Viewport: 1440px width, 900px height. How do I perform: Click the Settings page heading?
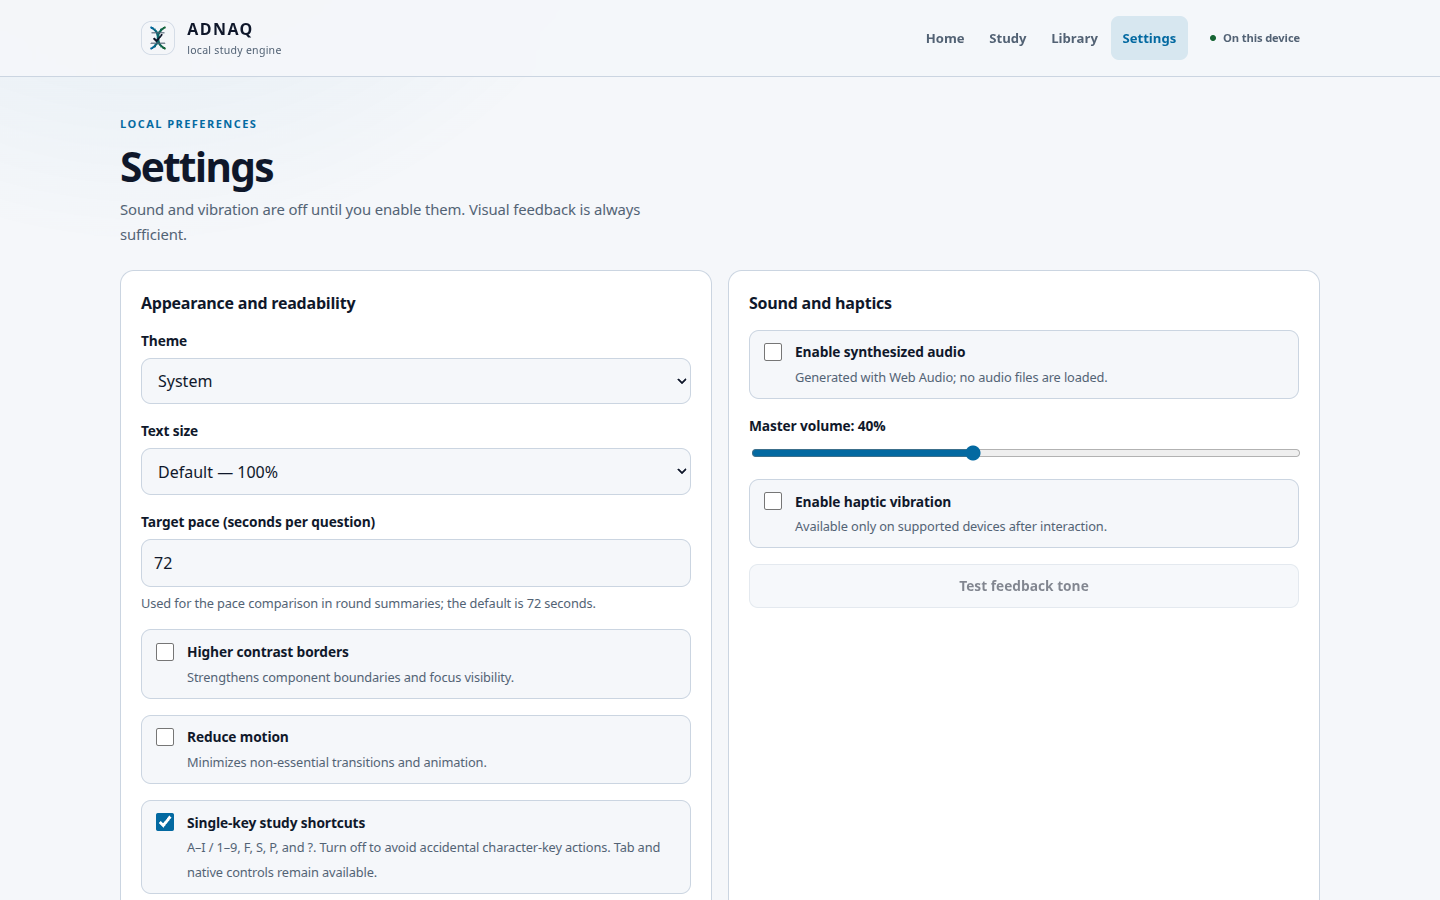[197, 167]
